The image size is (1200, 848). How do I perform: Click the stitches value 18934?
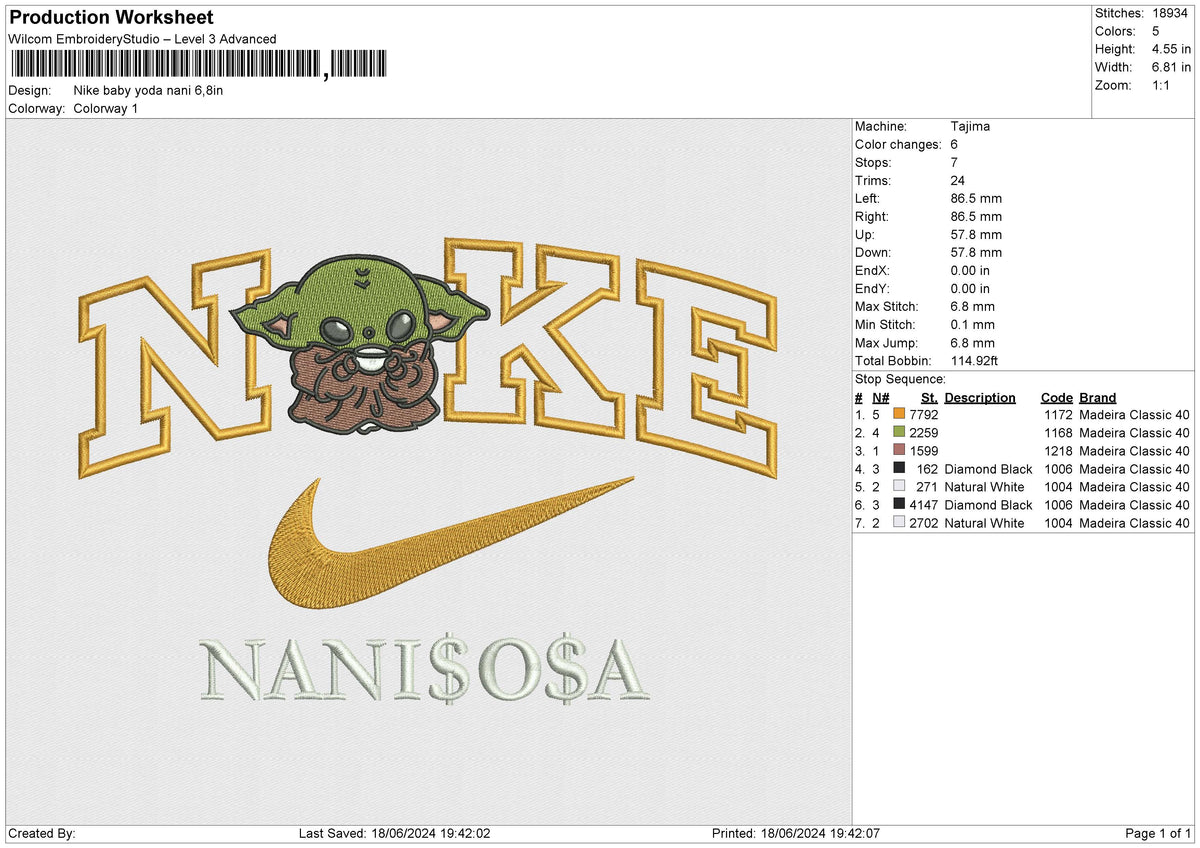click(1172, 13)
